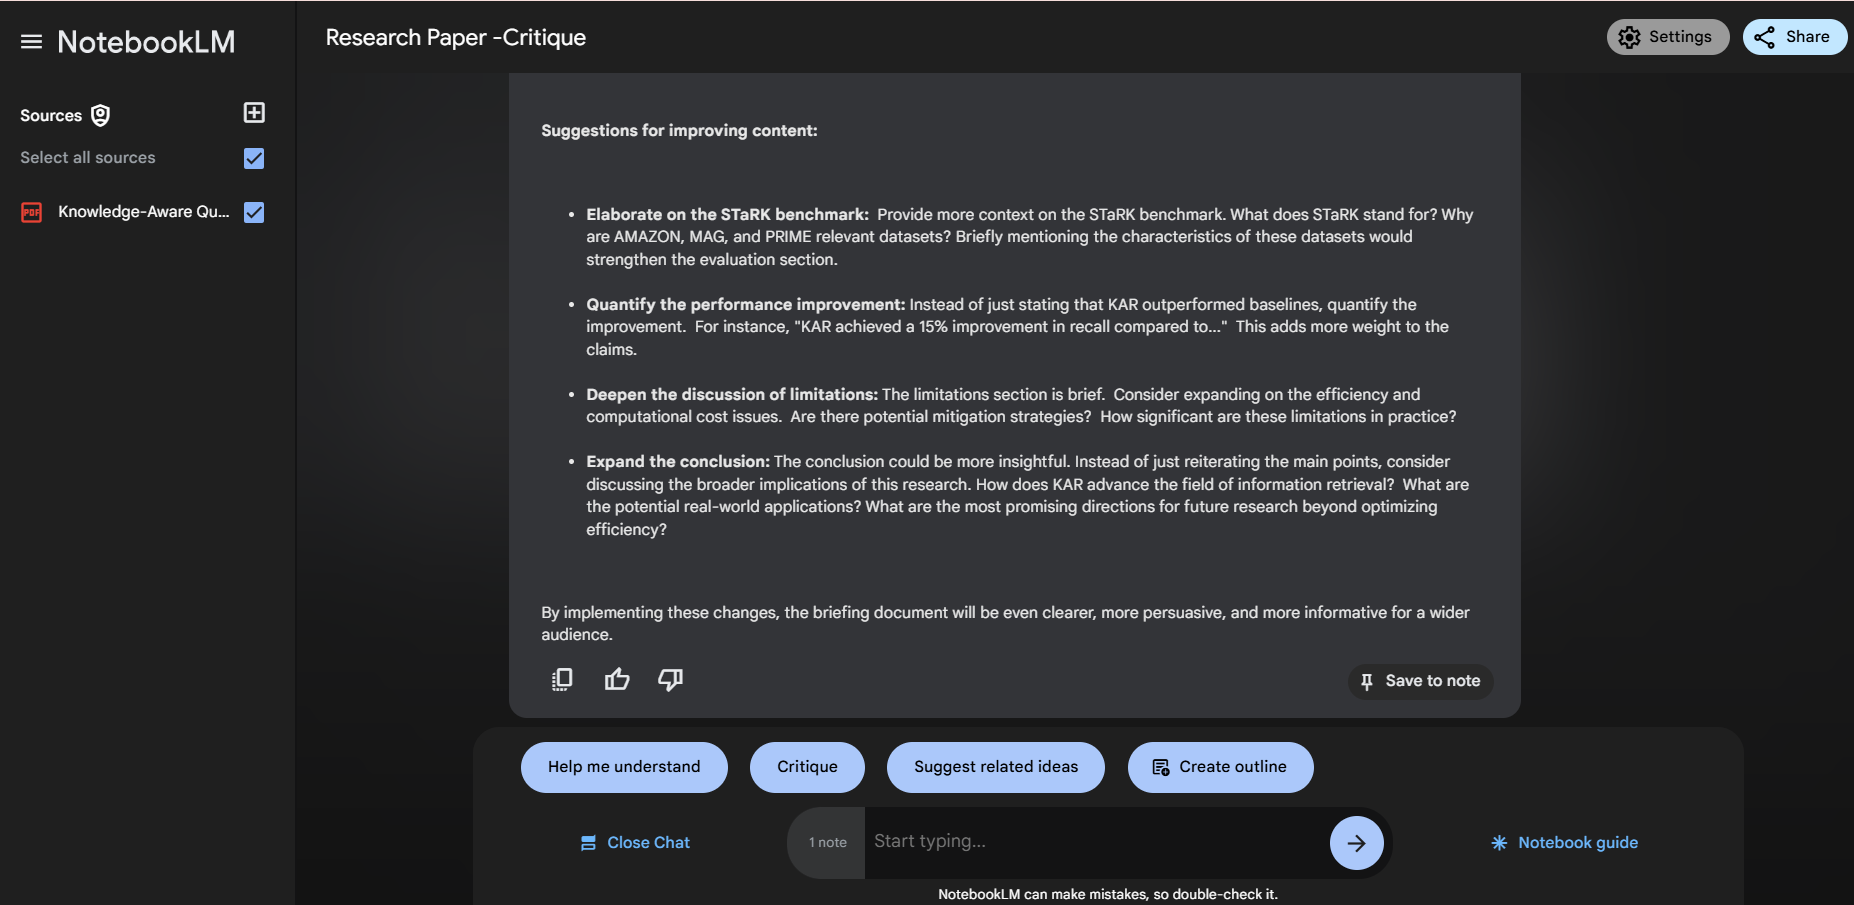Copy the response with the copy icon
Viewport: 1854px width, 905px height.
562,680
